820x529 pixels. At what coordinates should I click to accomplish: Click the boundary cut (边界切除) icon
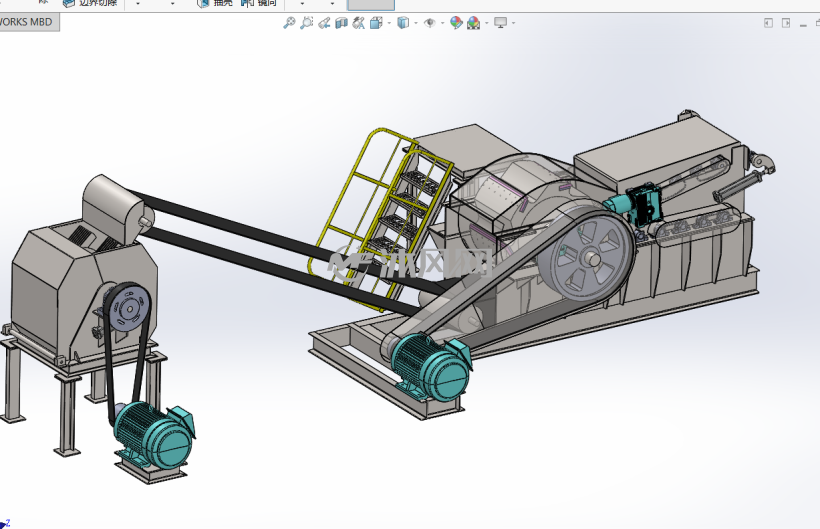[69, 3]
